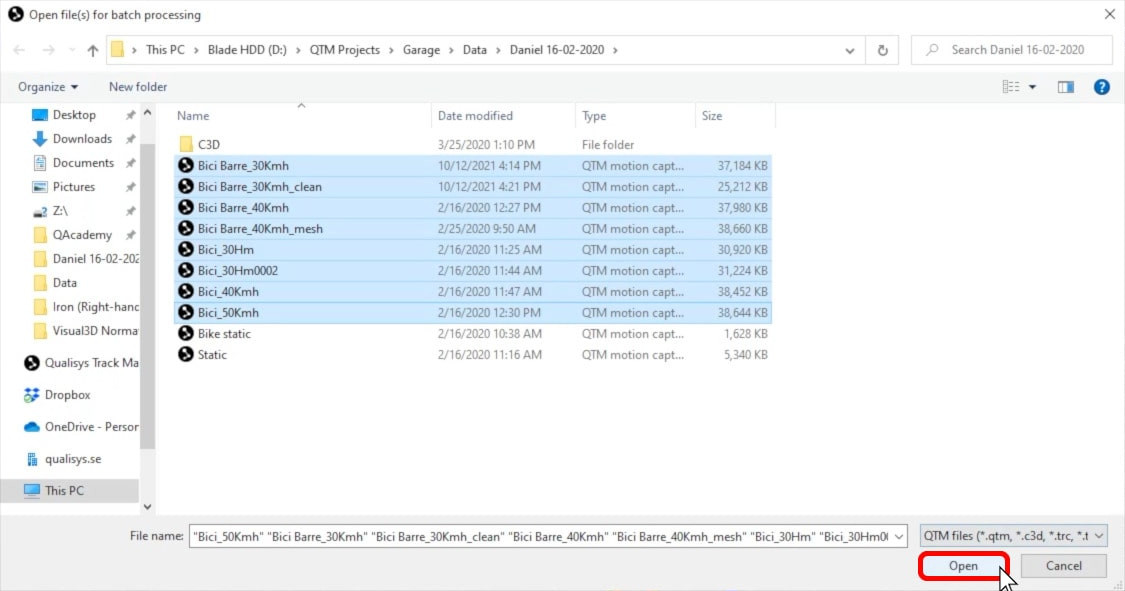This screenshot has width=1125, height=591.
Task: Expand the File name history dropdown
Action: click(898, 536)
